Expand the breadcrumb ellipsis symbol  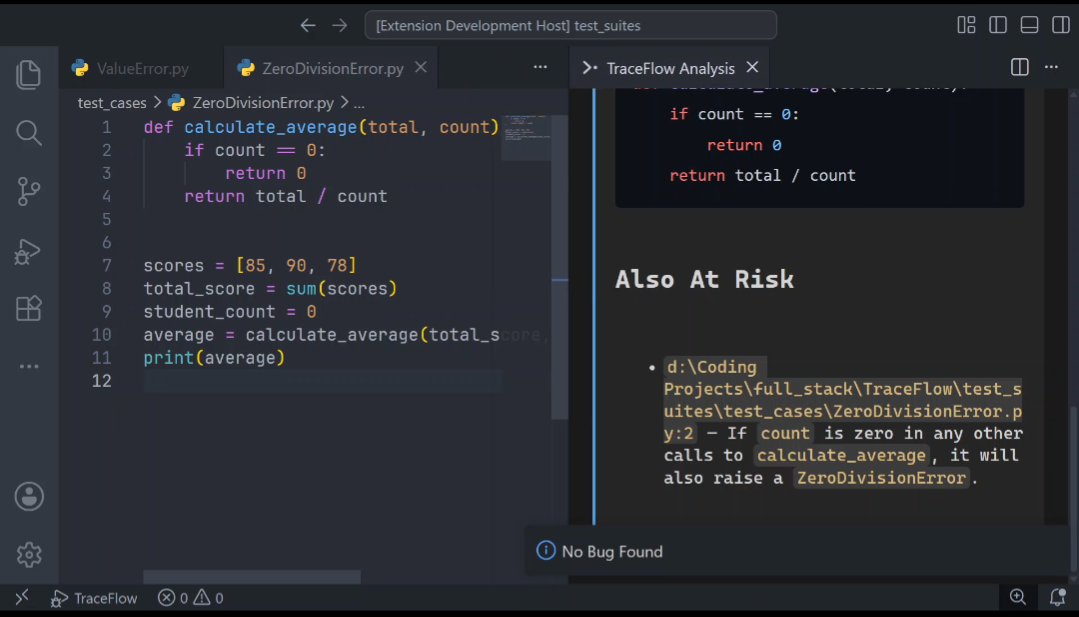(x=359, y=104)
